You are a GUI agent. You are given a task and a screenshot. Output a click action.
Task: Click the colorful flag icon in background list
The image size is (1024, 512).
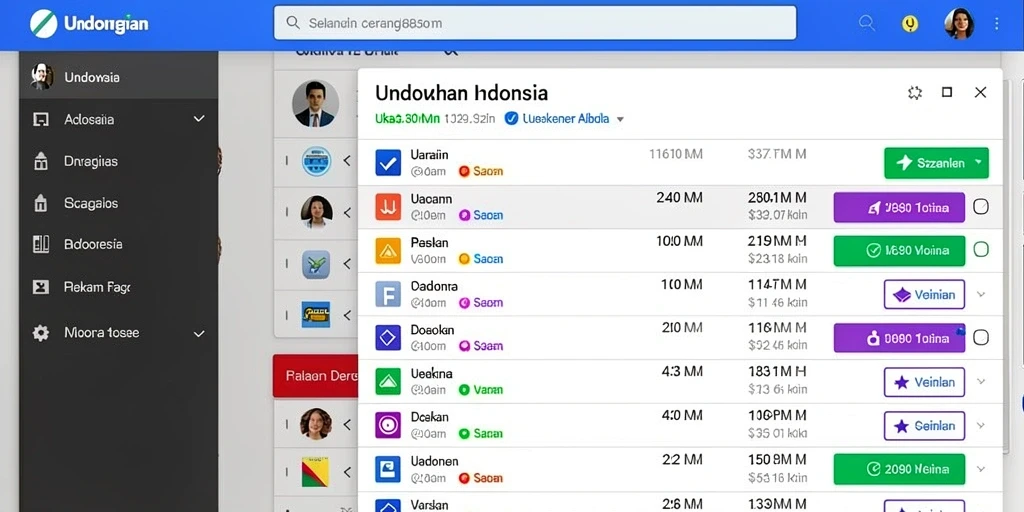coord(316,472)
